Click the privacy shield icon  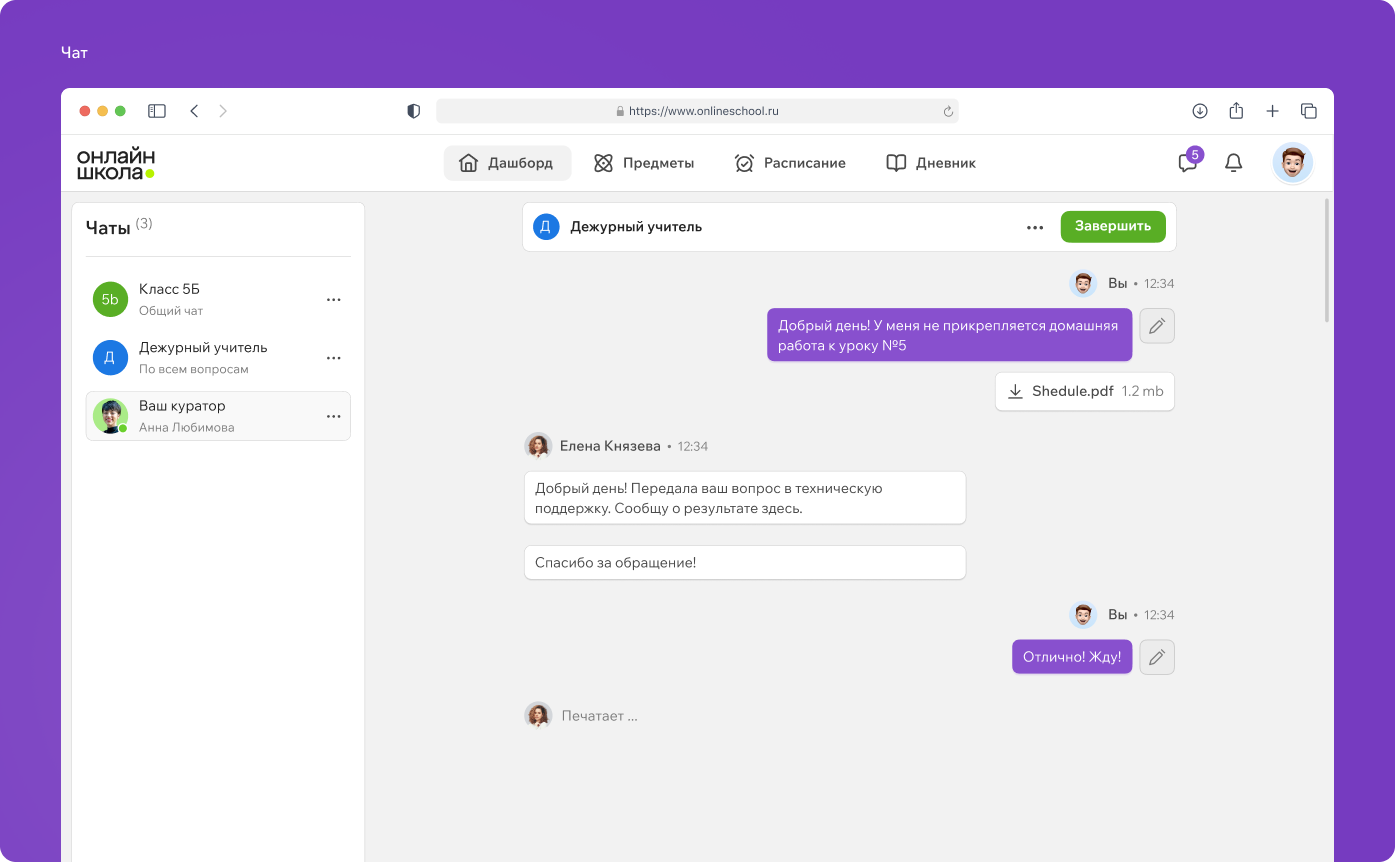pyautogui.click(x=414, y=111)
